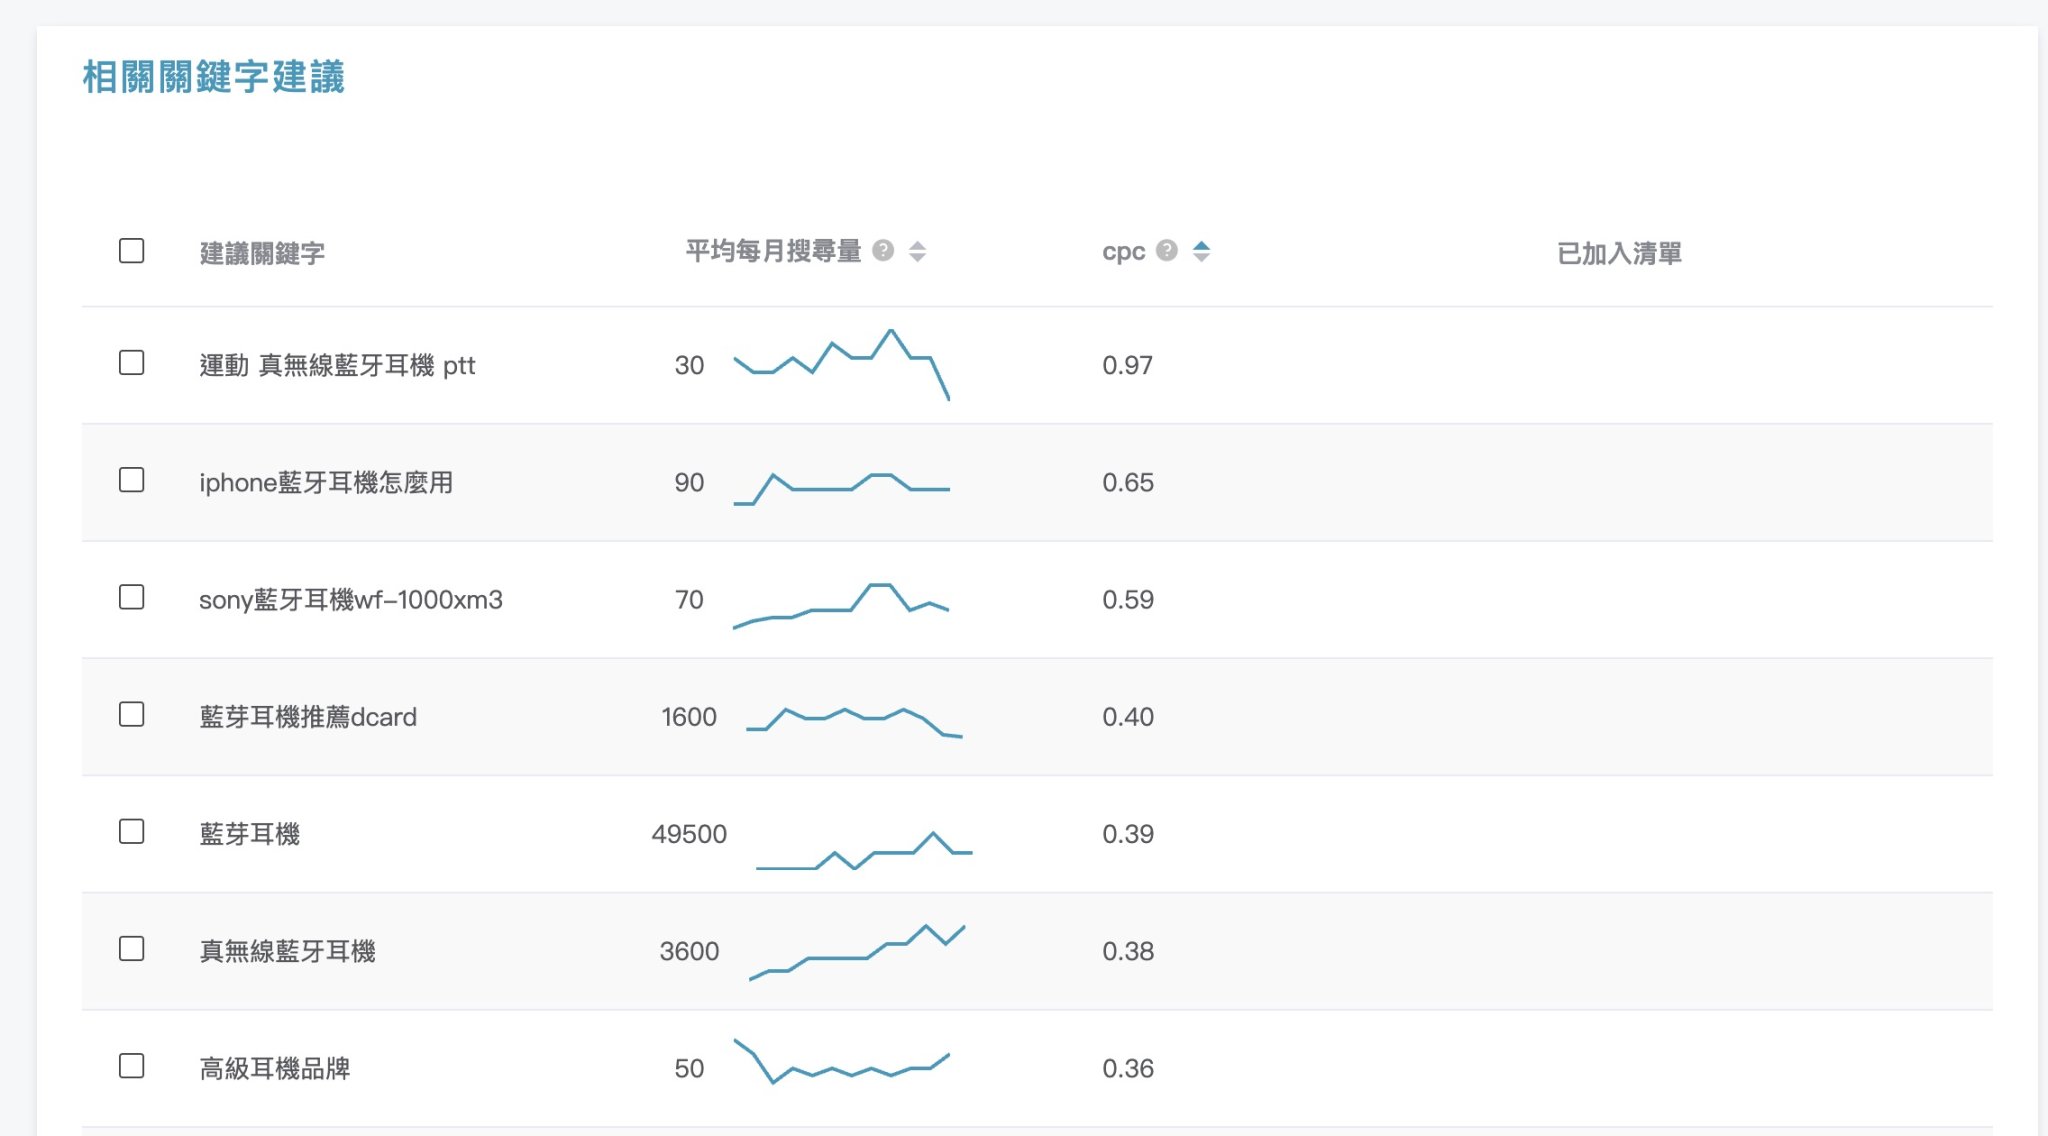Click keyword text 真無線藍牙耳機
The image size is (2048, 1136).
pos(287,951)
